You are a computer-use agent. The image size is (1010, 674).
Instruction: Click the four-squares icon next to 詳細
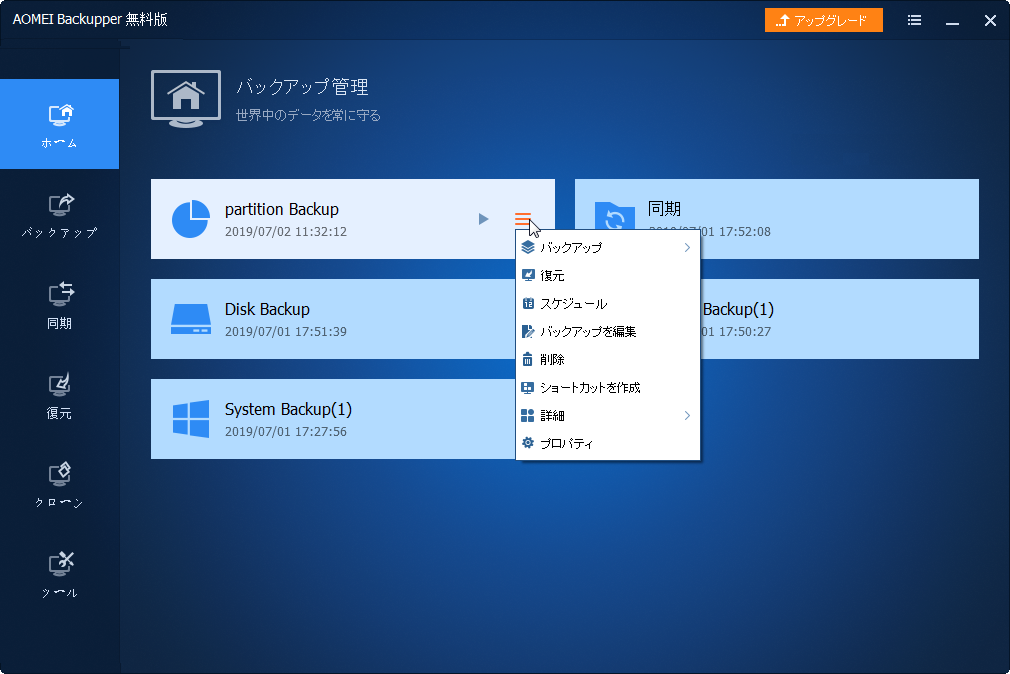(528, 416)
